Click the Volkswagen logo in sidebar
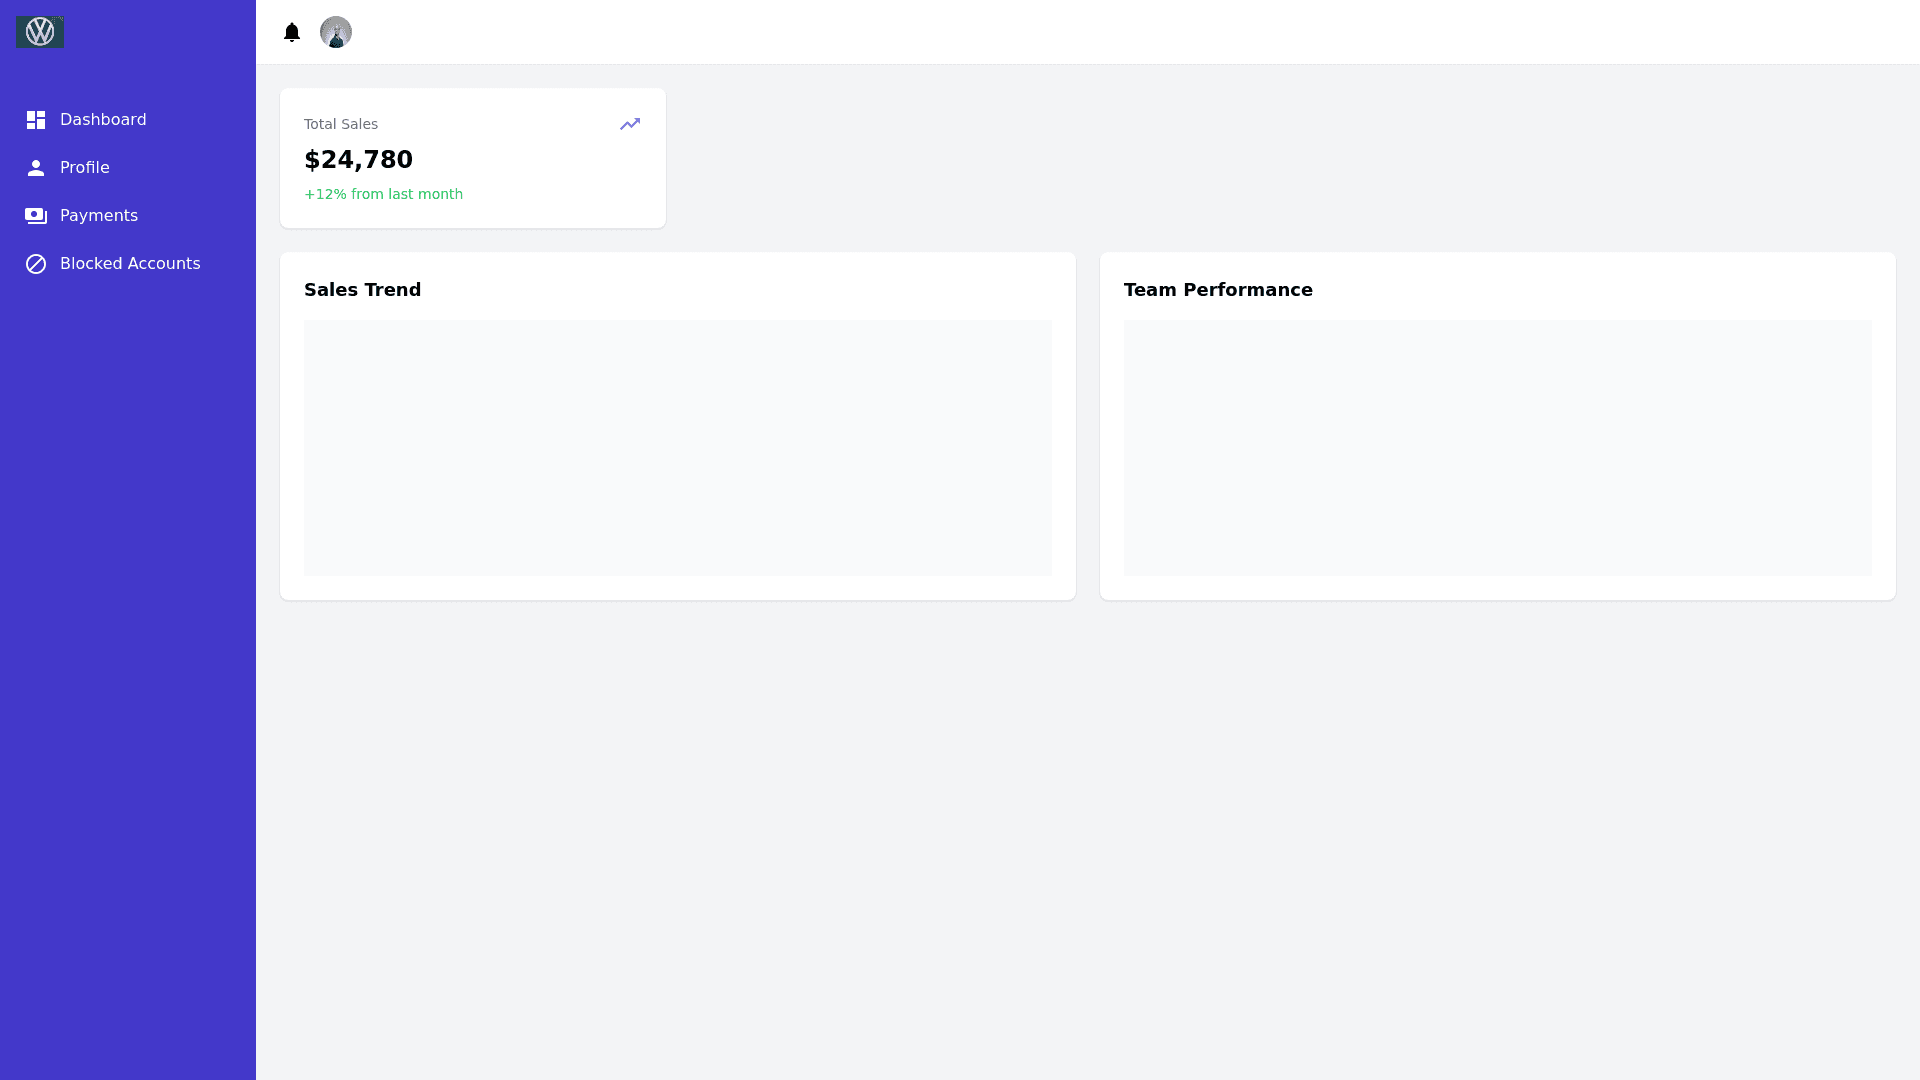This screenshot has height=1080, width=1920. coord(40,32)
